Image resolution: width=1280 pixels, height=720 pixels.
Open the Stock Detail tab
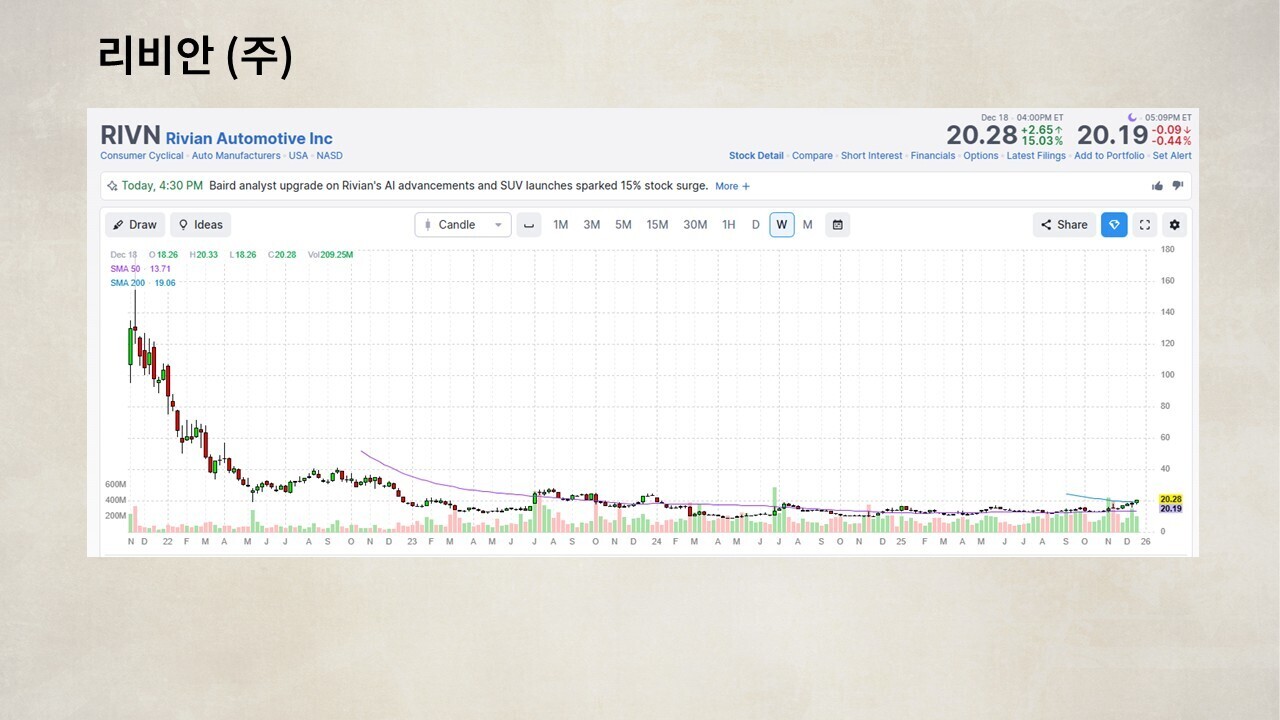tap(756, 156)
